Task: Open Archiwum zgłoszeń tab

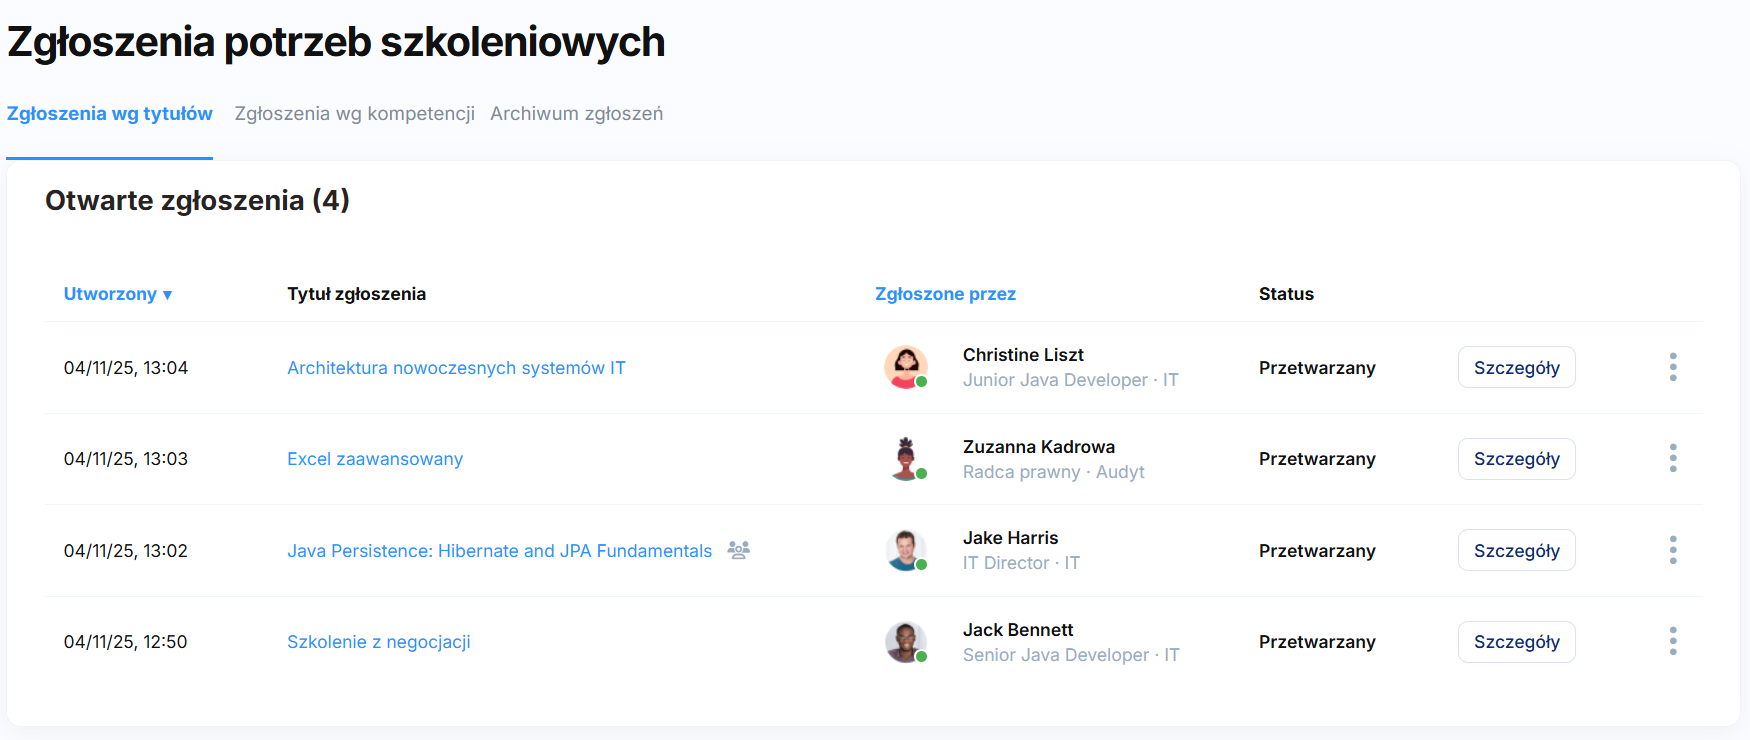Action: pos(576,114)
